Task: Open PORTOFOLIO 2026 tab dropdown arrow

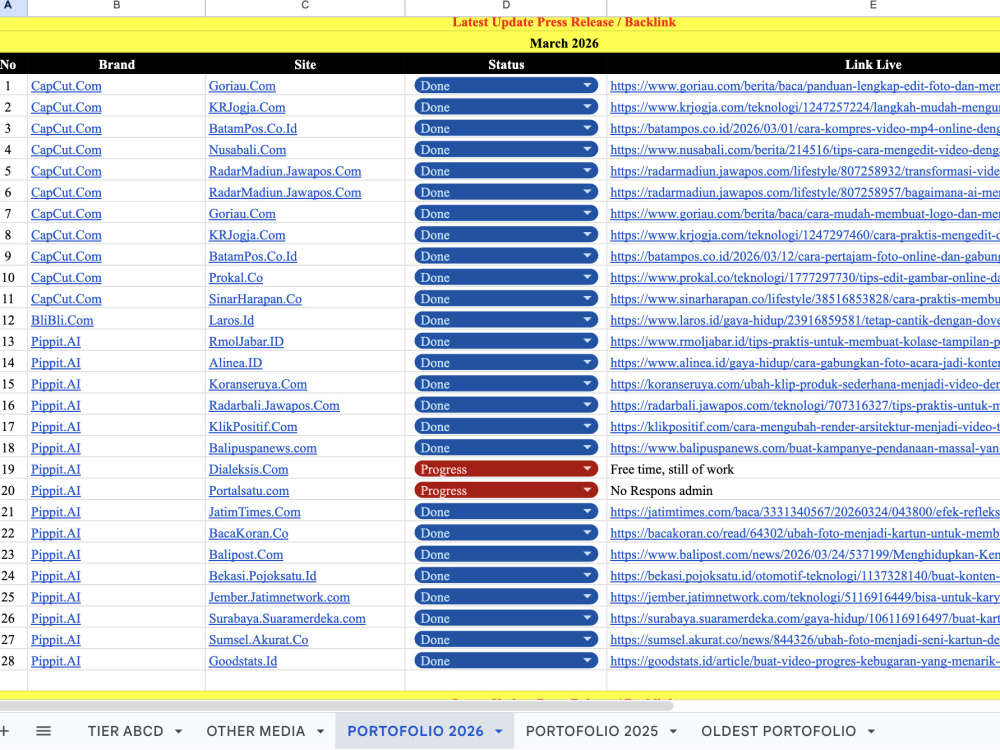Action: pos(499,732)
